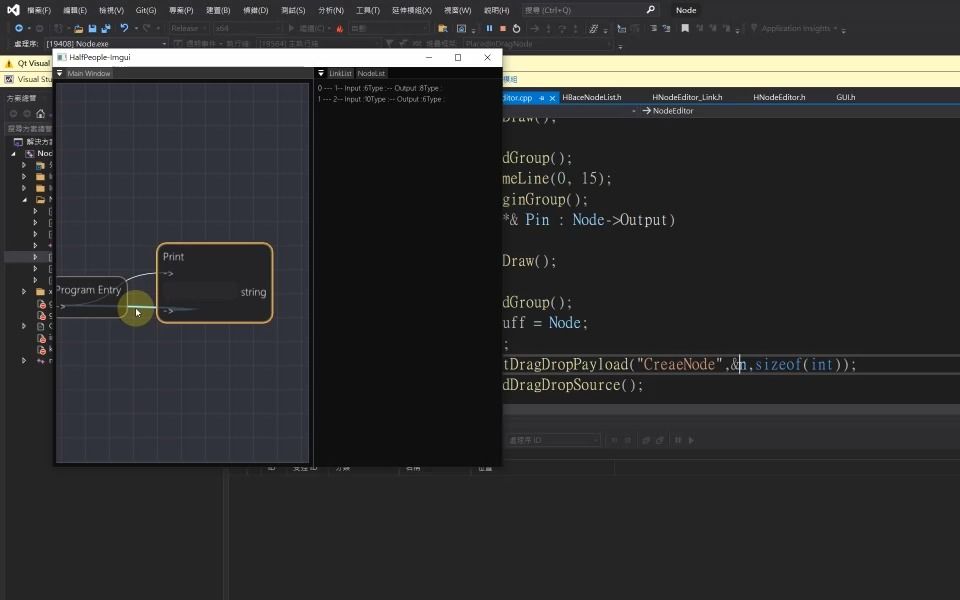Click the Home icon in Solution Explorer
The height and width of the screenshot is (600, 960).
pyautogui.click(x=41, y=113)
